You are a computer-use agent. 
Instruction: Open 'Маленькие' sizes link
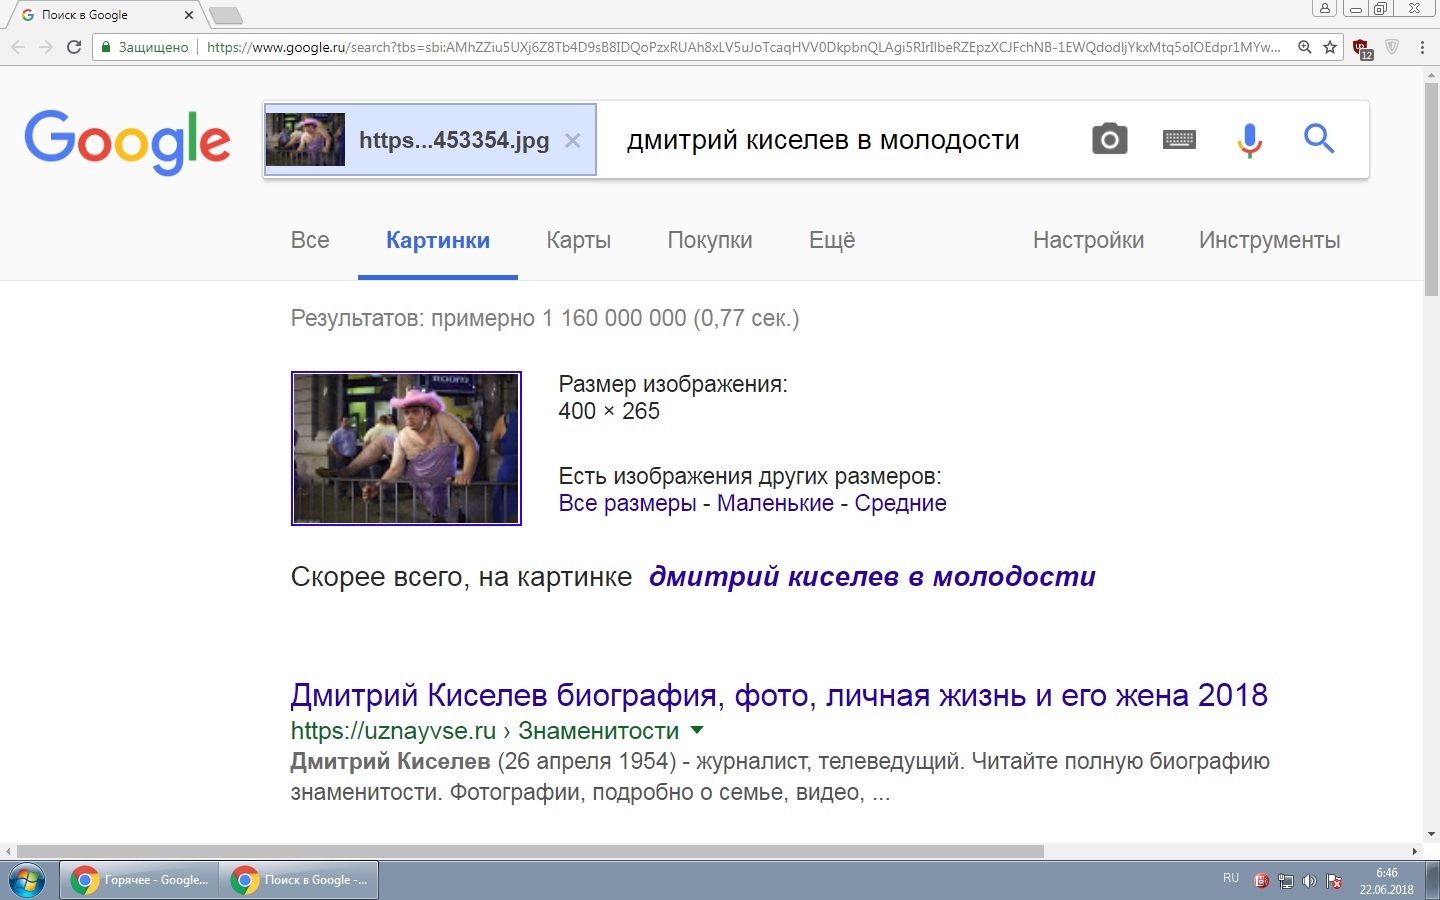(x=775, y=503)
